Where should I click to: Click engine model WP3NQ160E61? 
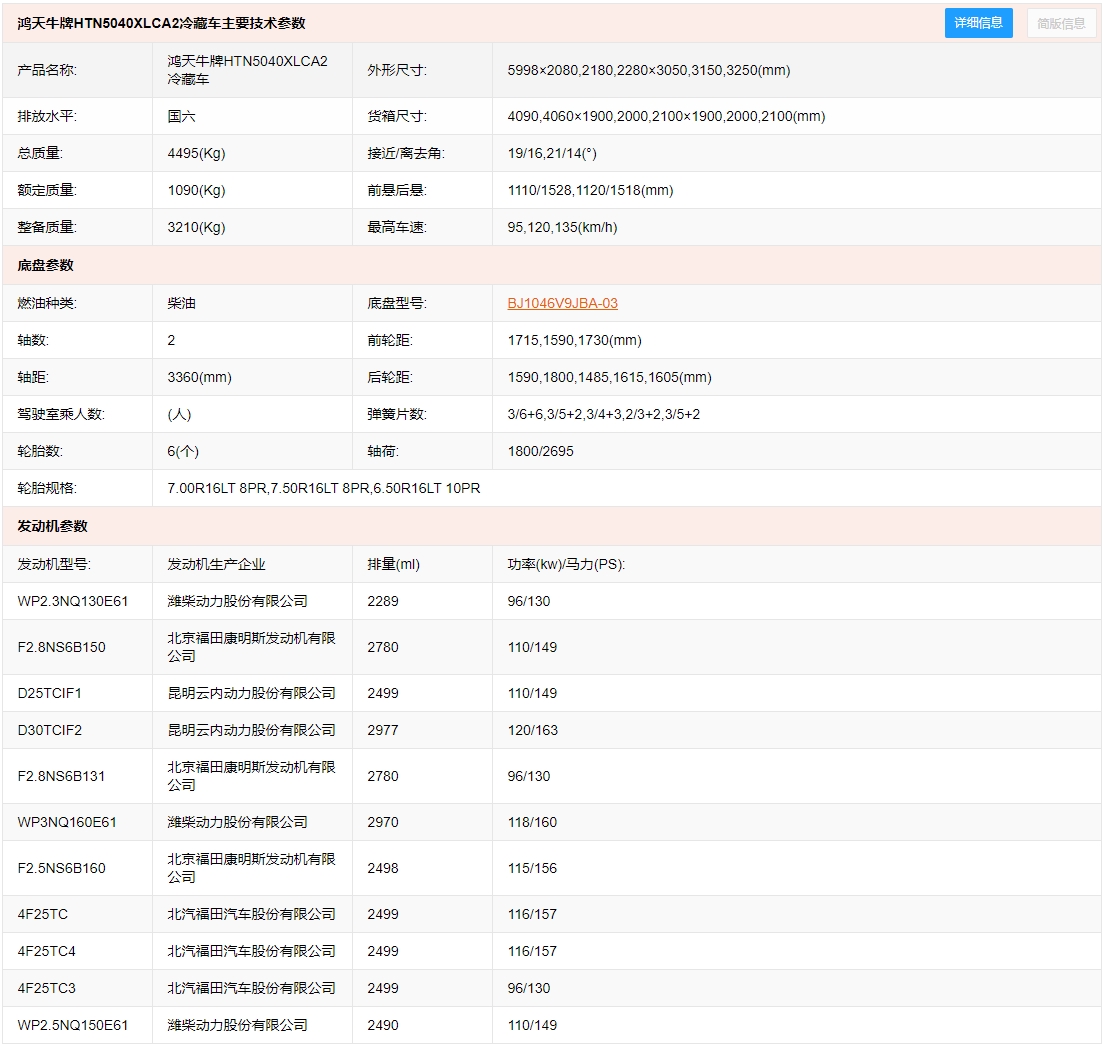tap(67, 822)
